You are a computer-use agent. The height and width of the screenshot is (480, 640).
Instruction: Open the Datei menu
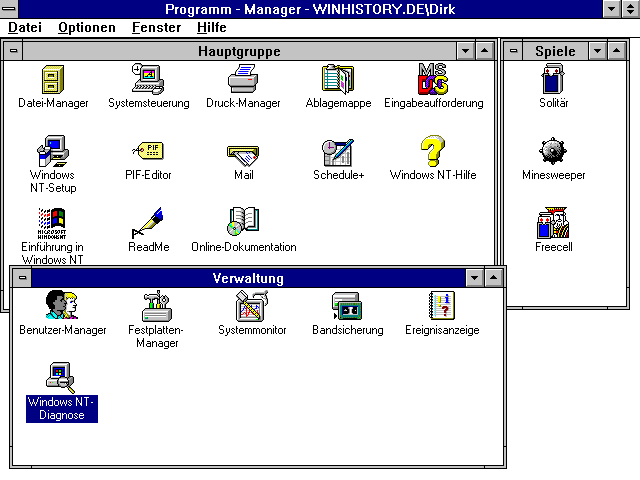coord(25,27)
